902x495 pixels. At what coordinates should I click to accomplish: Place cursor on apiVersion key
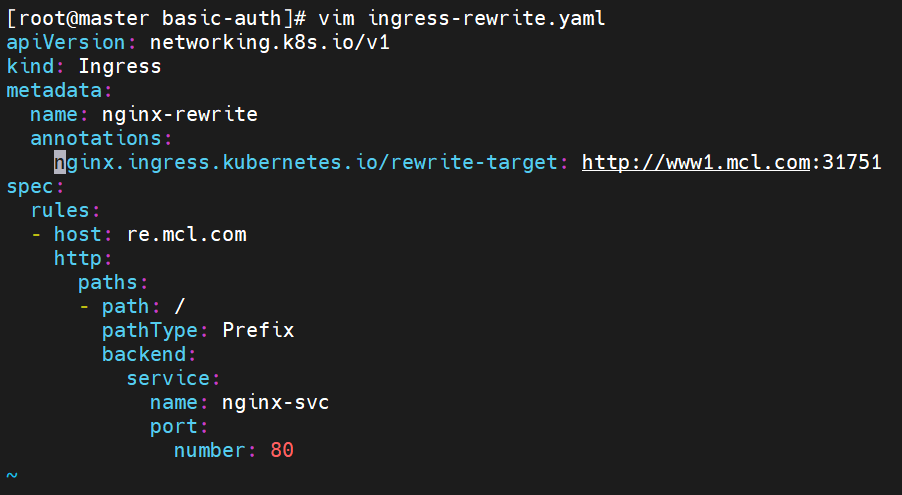click(66, 43)
